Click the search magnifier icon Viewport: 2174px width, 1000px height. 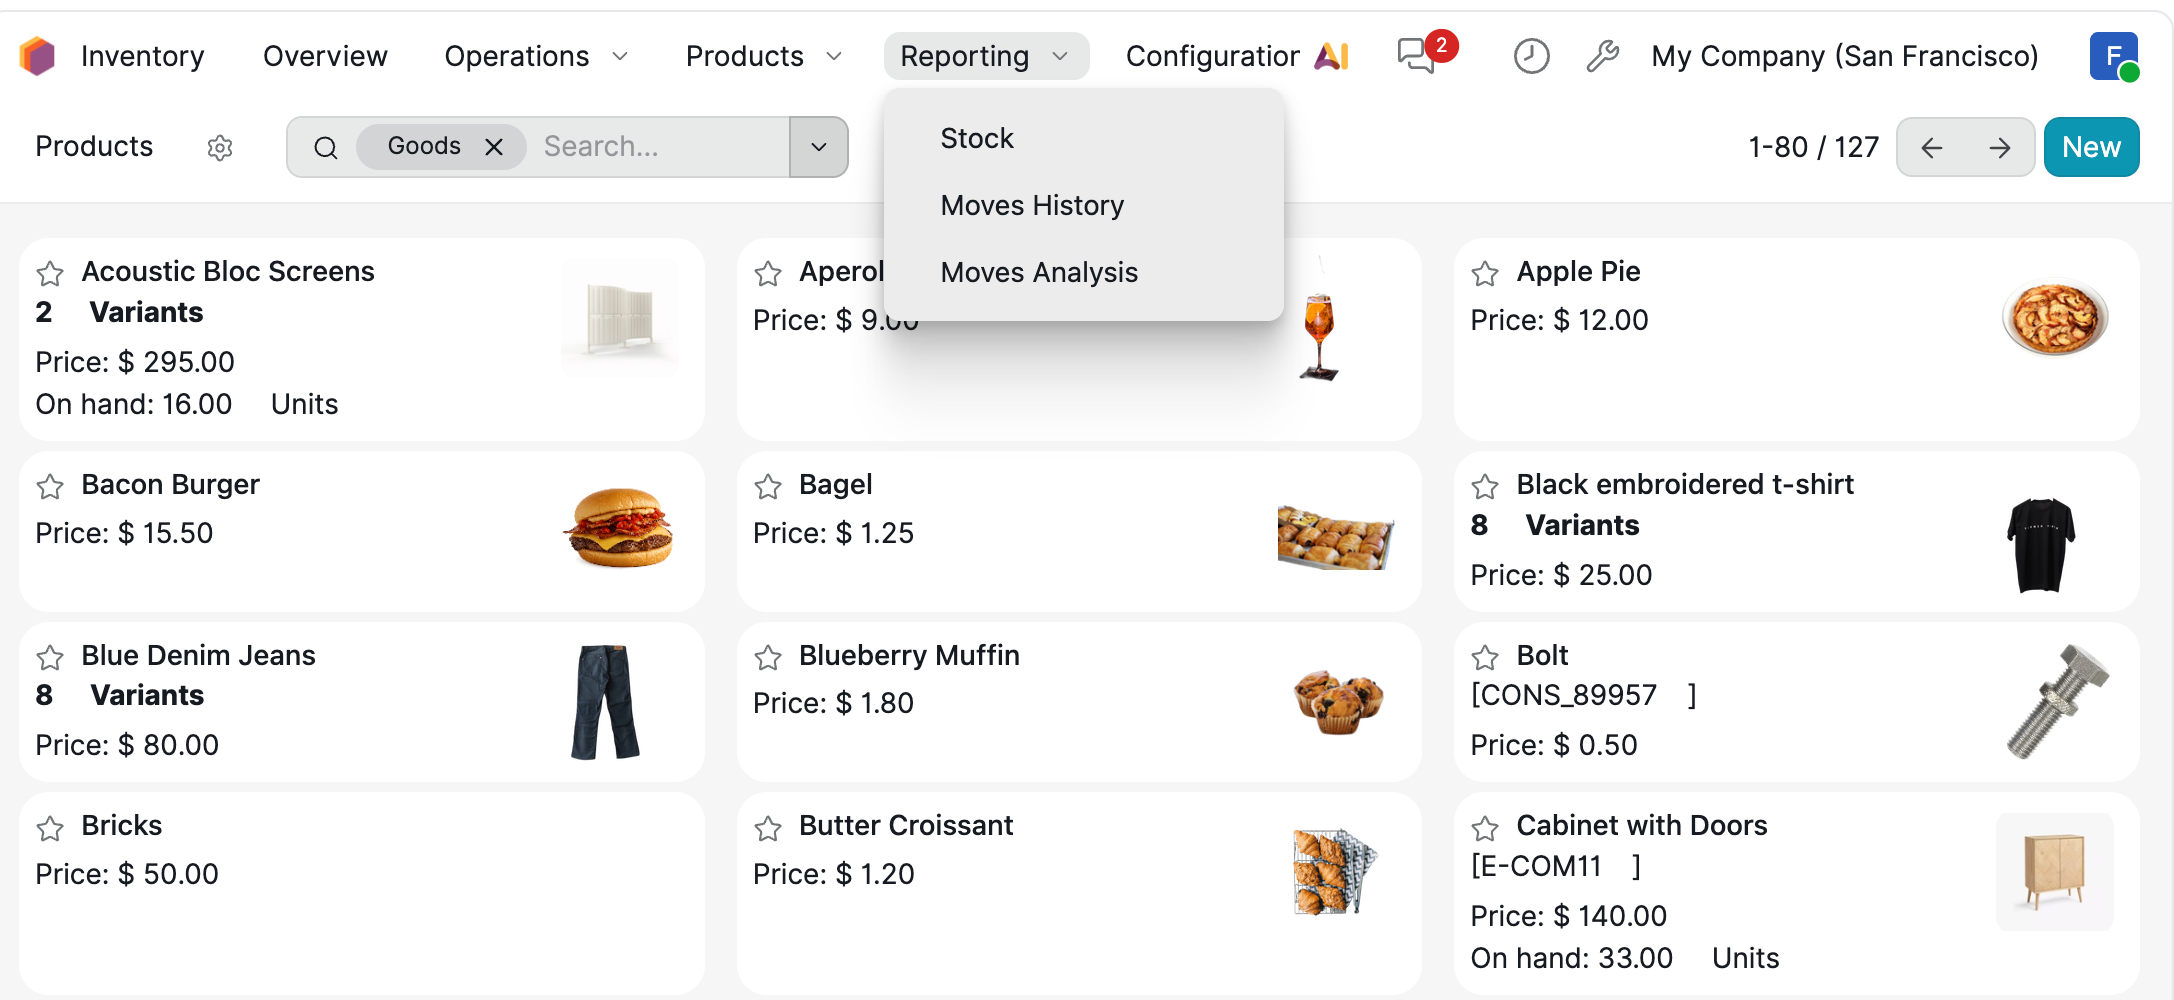[325, 148]
